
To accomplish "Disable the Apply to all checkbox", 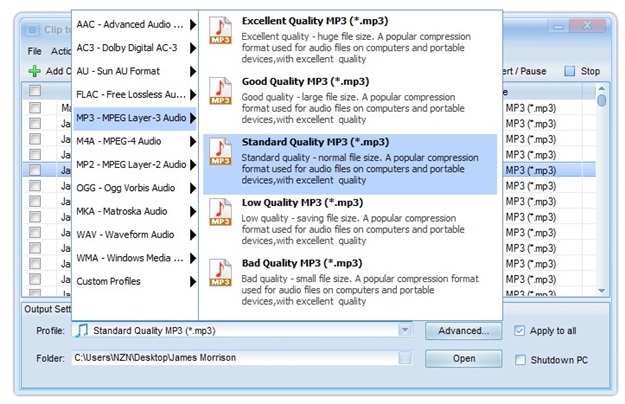I will coord(519,331).
